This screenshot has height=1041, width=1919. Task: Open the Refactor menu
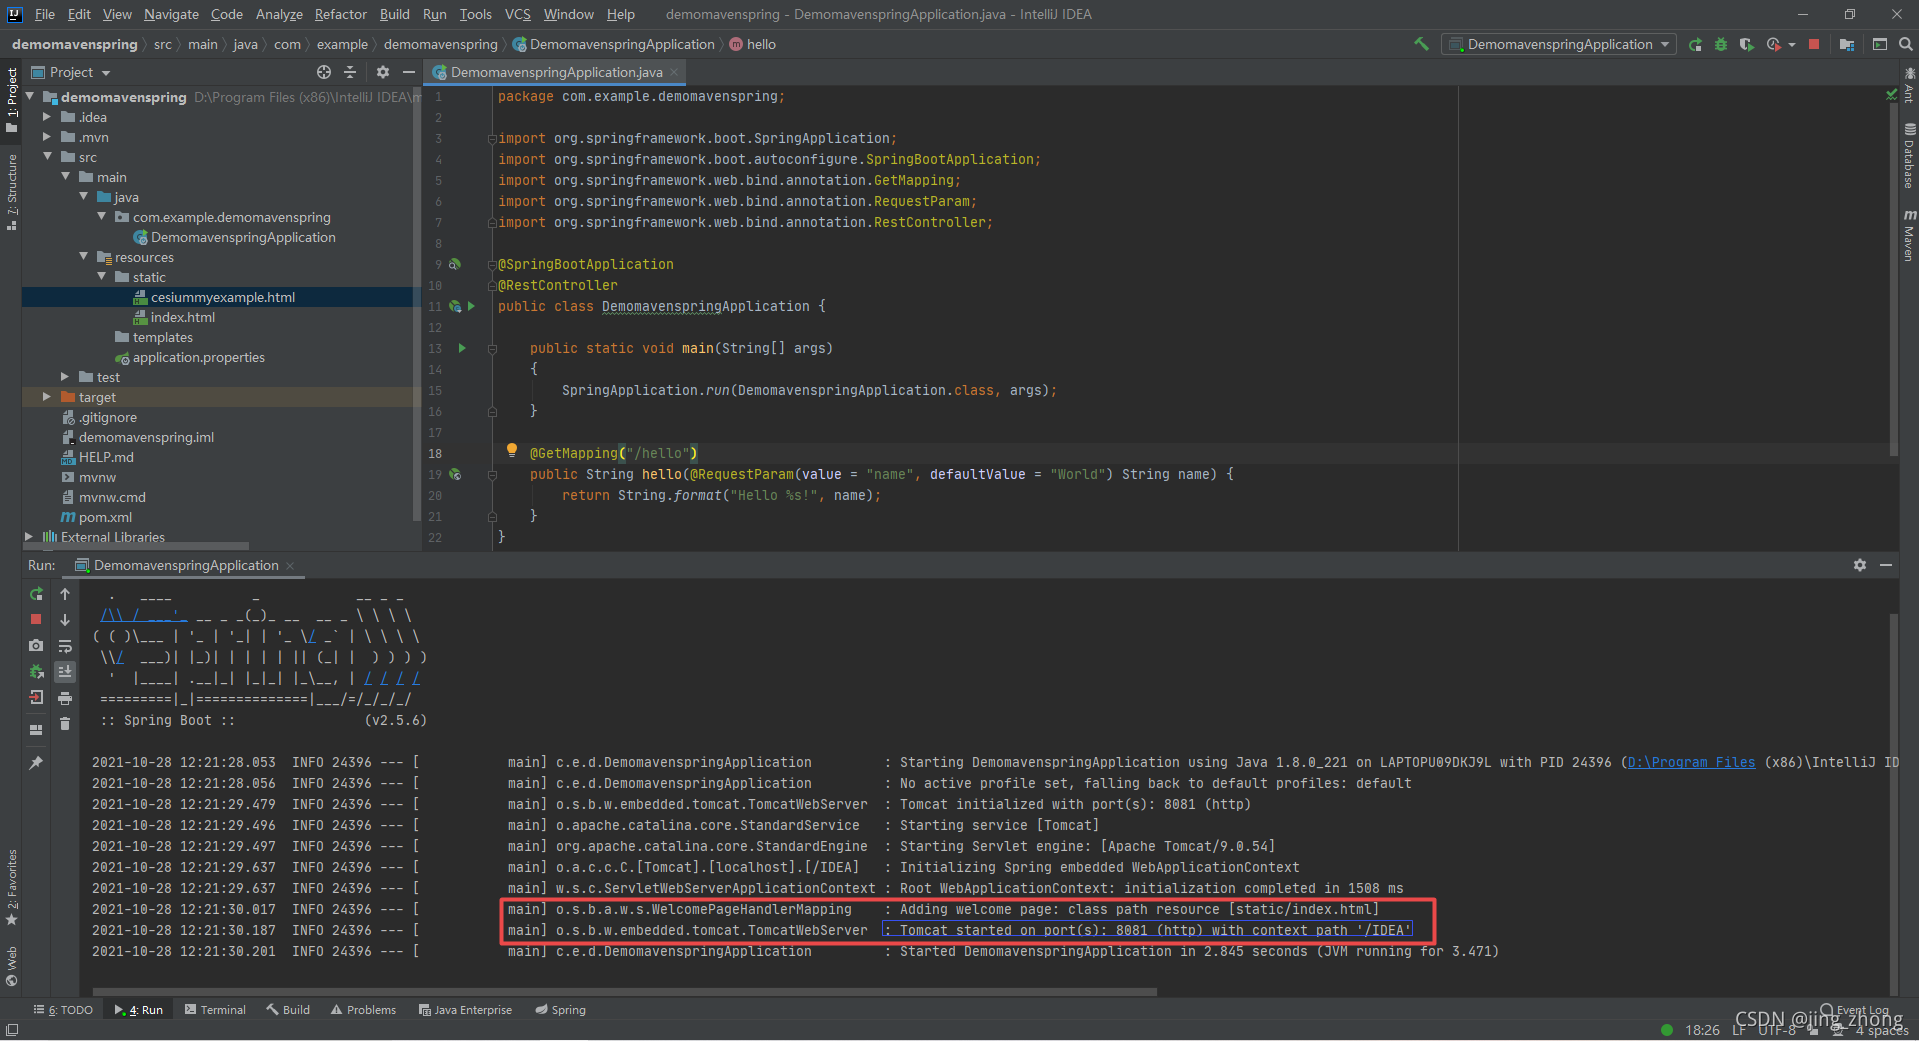(340, 14)
